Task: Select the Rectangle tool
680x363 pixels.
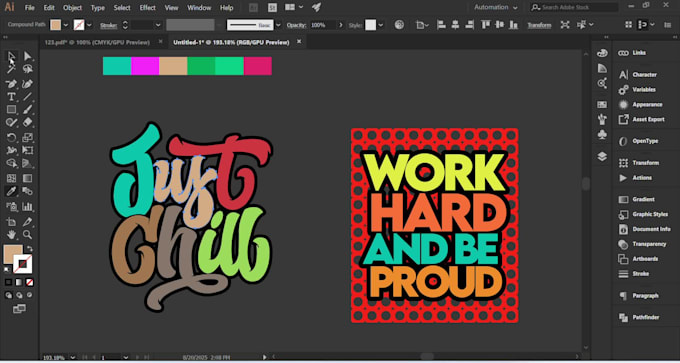Action: point(11,110)
